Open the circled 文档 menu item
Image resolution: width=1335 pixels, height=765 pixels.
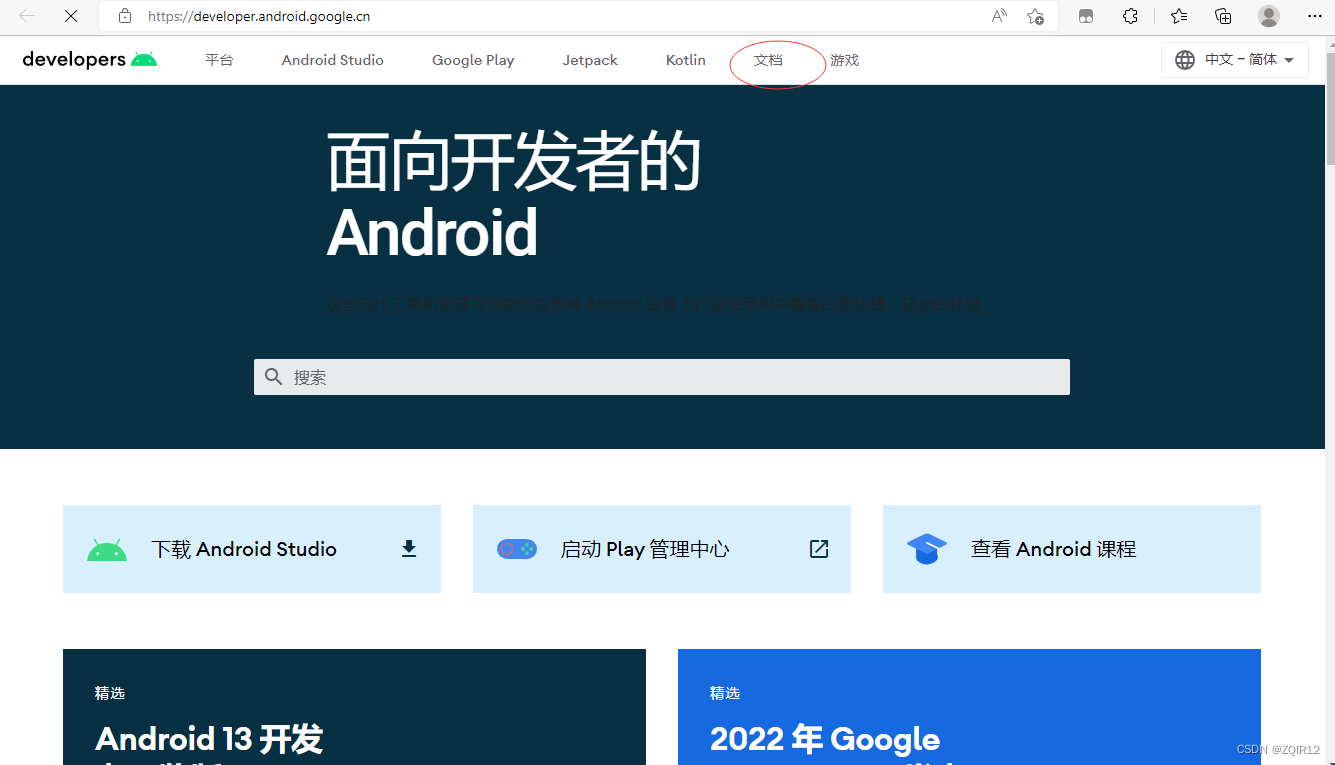tap(768, 60)
